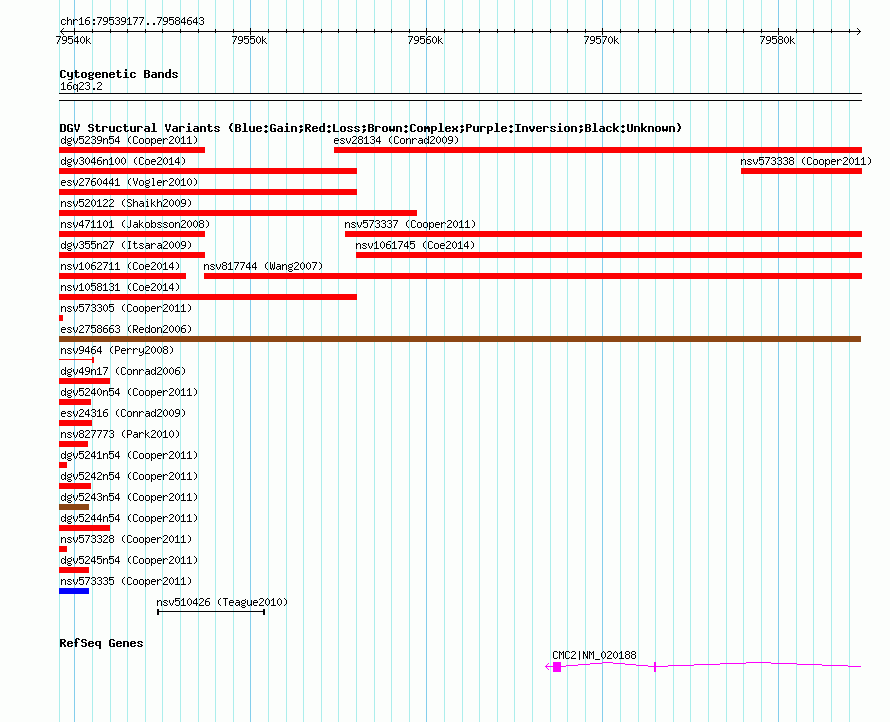
Task: Select nsv1061745 (Coe2014) variant label
Action: 415,245
